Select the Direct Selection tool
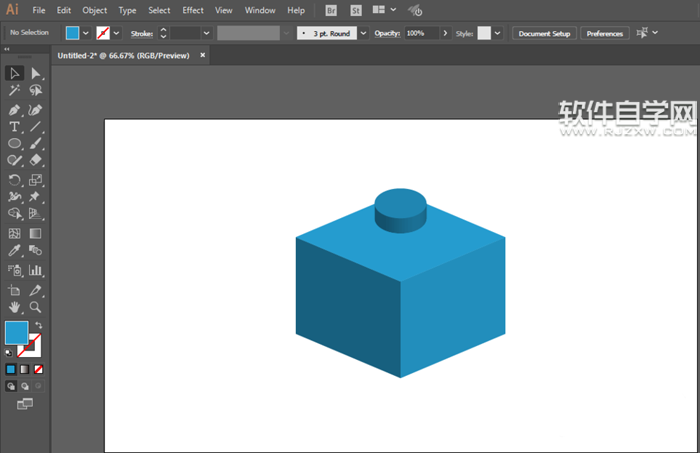This screenshot has height=453, width=700. click(x=36, y=73)
